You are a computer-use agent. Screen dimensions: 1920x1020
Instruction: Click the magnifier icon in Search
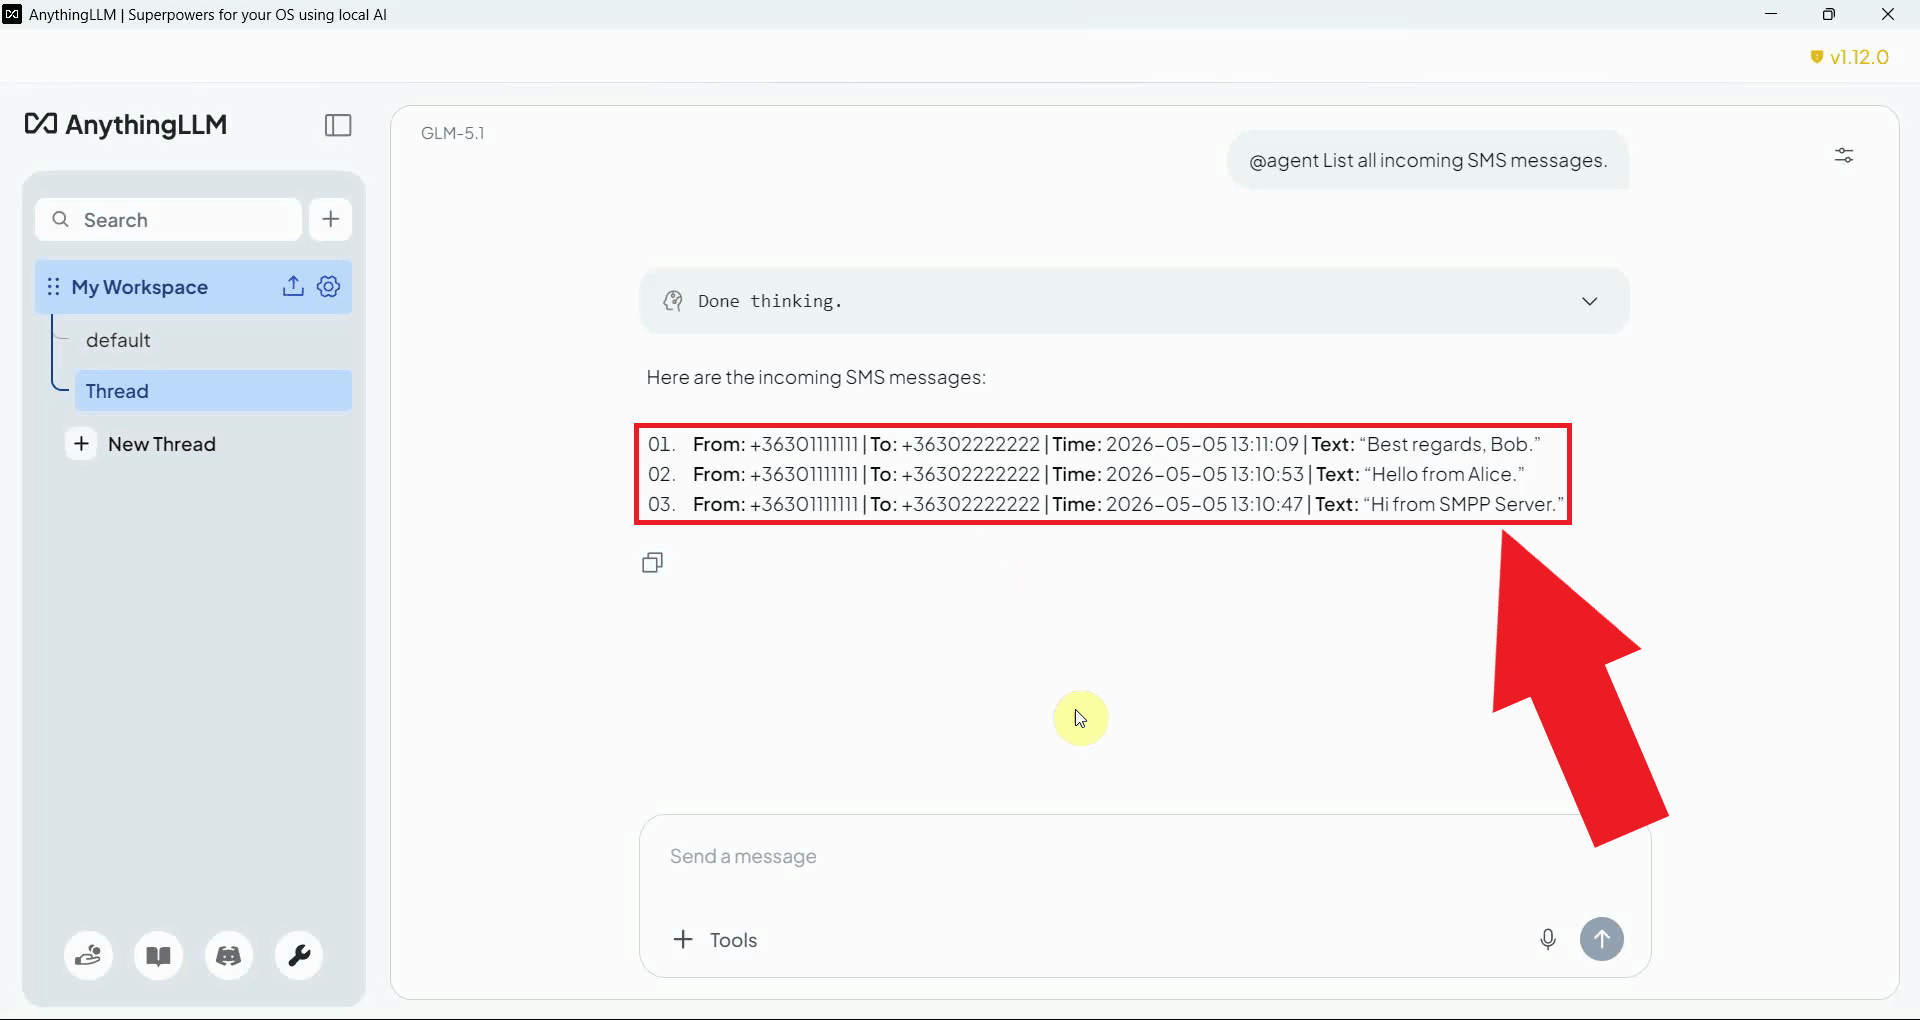point(61,219)
